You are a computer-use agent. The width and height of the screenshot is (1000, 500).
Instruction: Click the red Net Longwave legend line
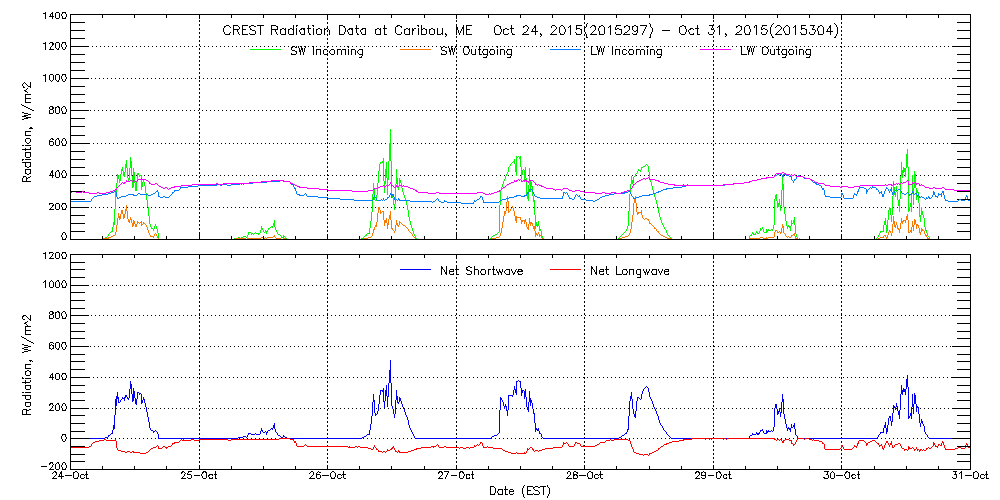pyautogui.click(x=565, y=270)
